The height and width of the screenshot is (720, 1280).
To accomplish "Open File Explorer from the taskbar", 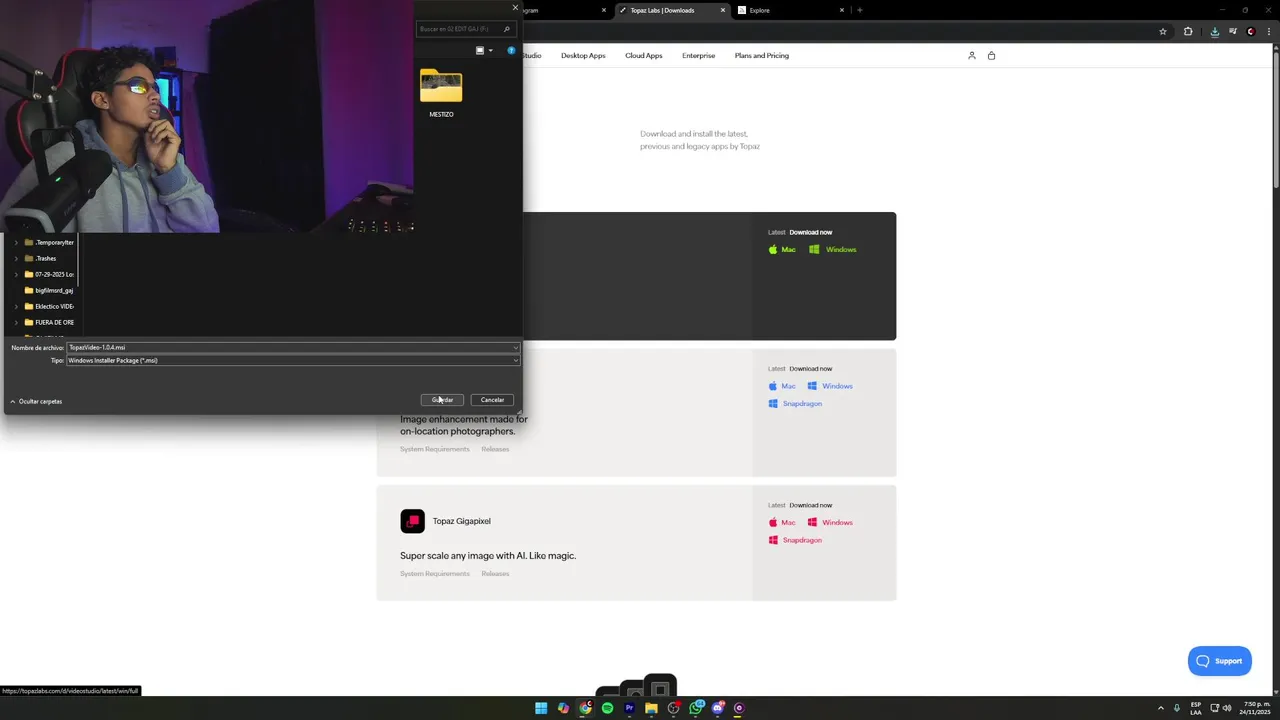I will (651, 708).
